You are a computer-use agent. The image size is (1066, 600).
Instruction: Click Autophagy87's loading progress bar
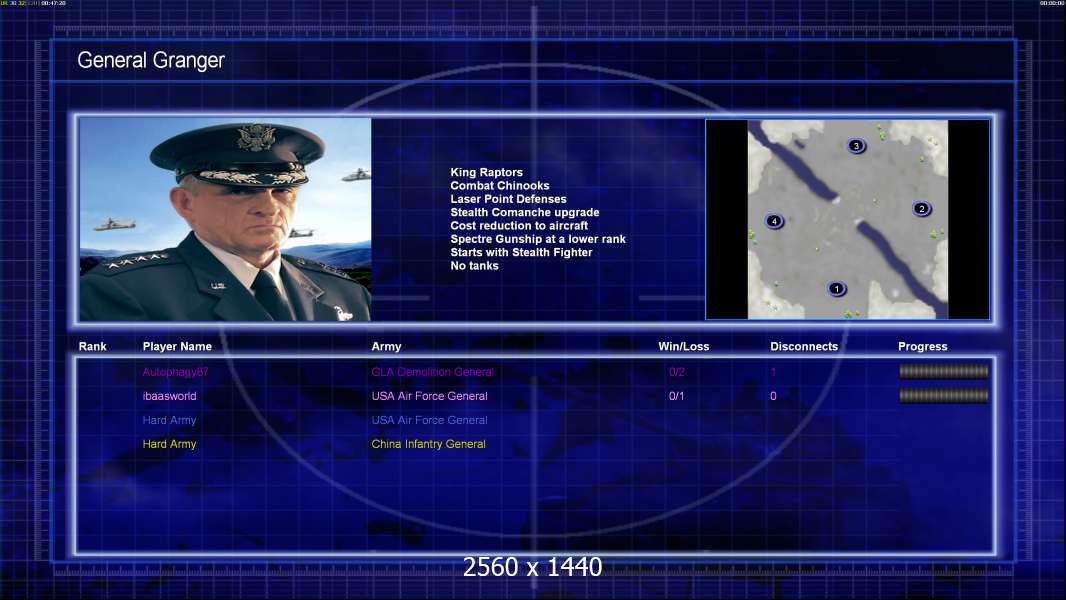click(x=944, y=371)
